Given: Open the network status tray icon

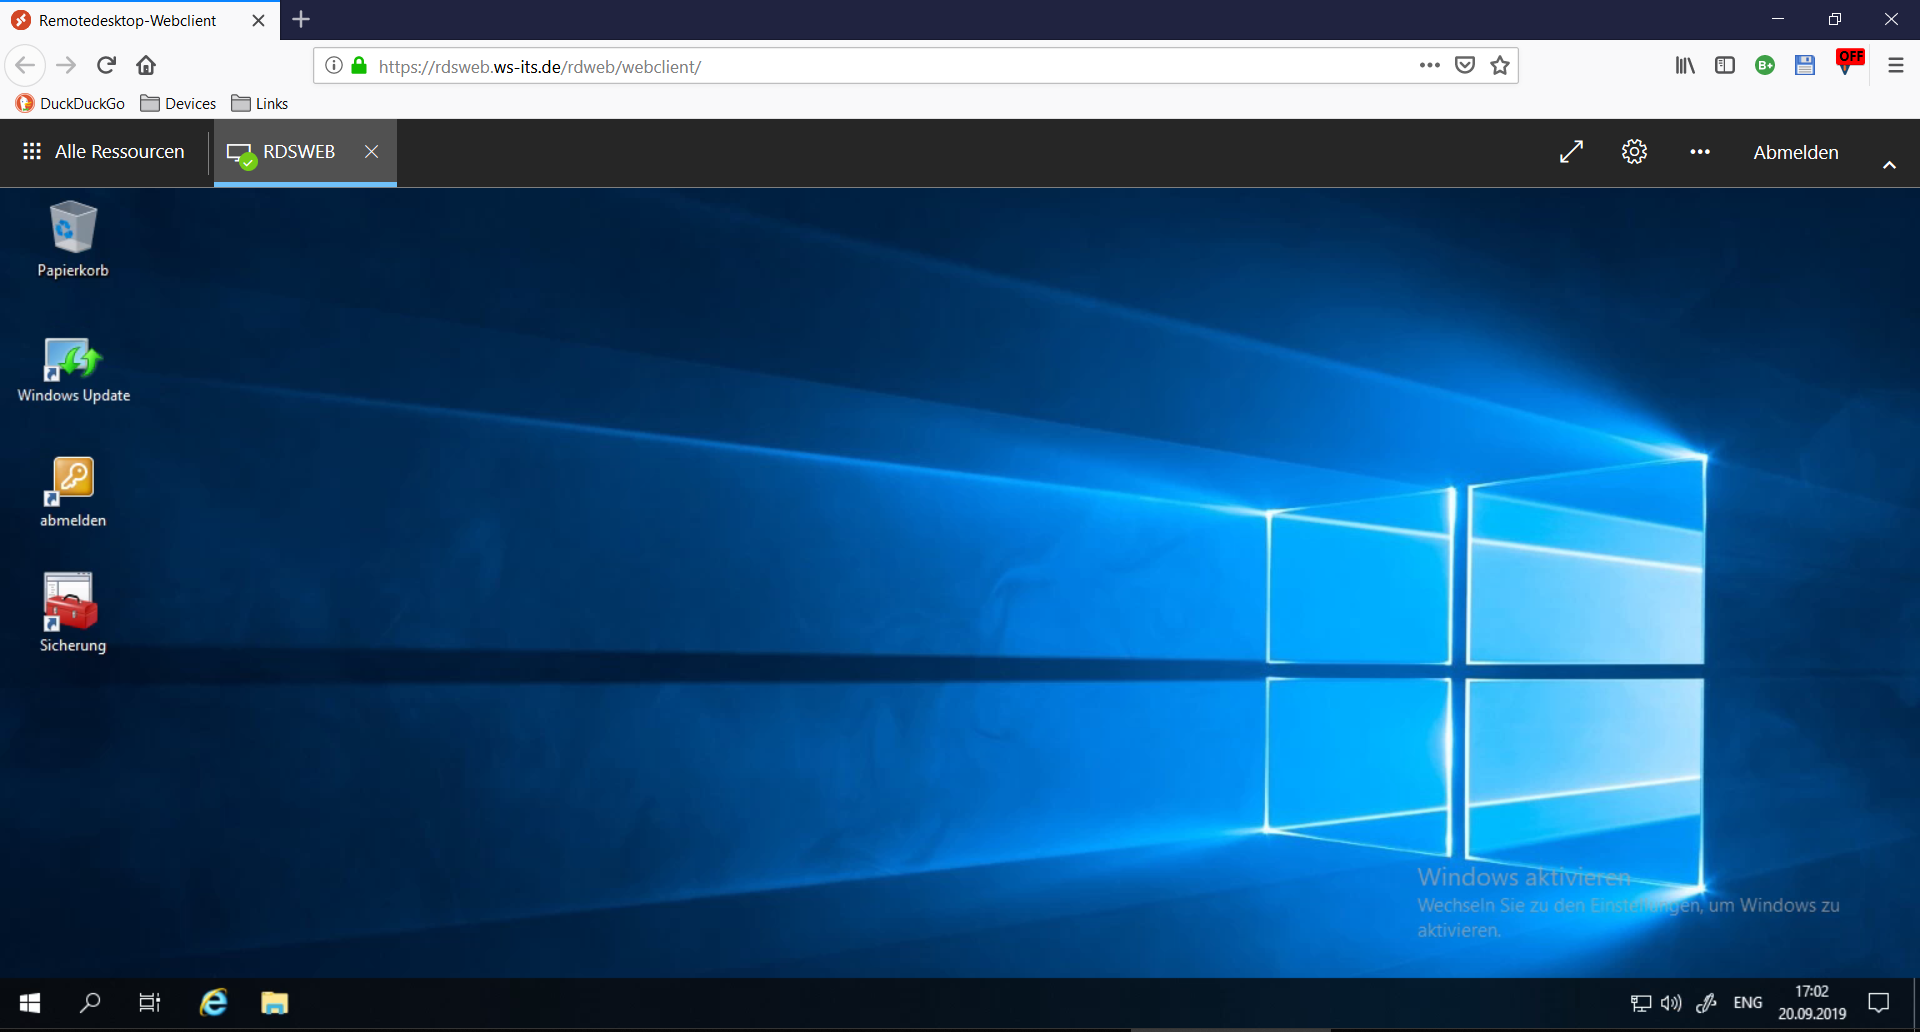Looking at the screenshot, I should tap(1640, 1002).
